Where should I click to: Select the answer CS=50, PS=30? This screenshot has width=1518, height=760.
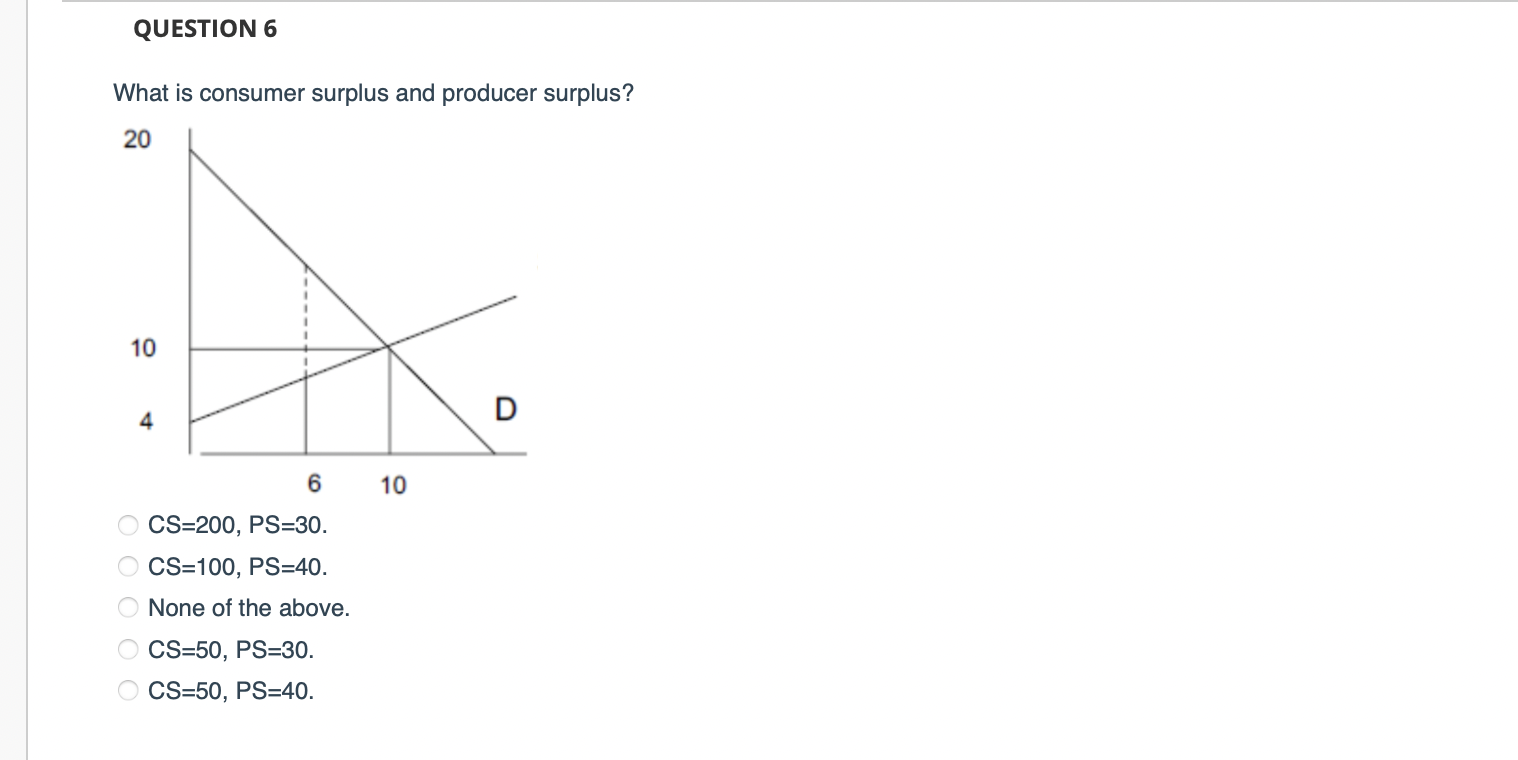pos(128,648)
